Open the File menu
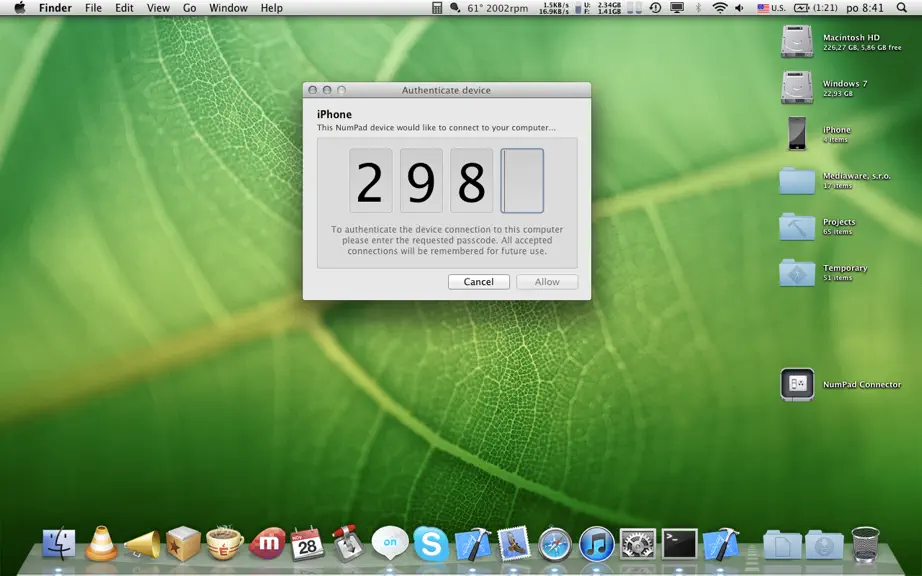Viewport: 922px width, 576px height. point(93,8)
